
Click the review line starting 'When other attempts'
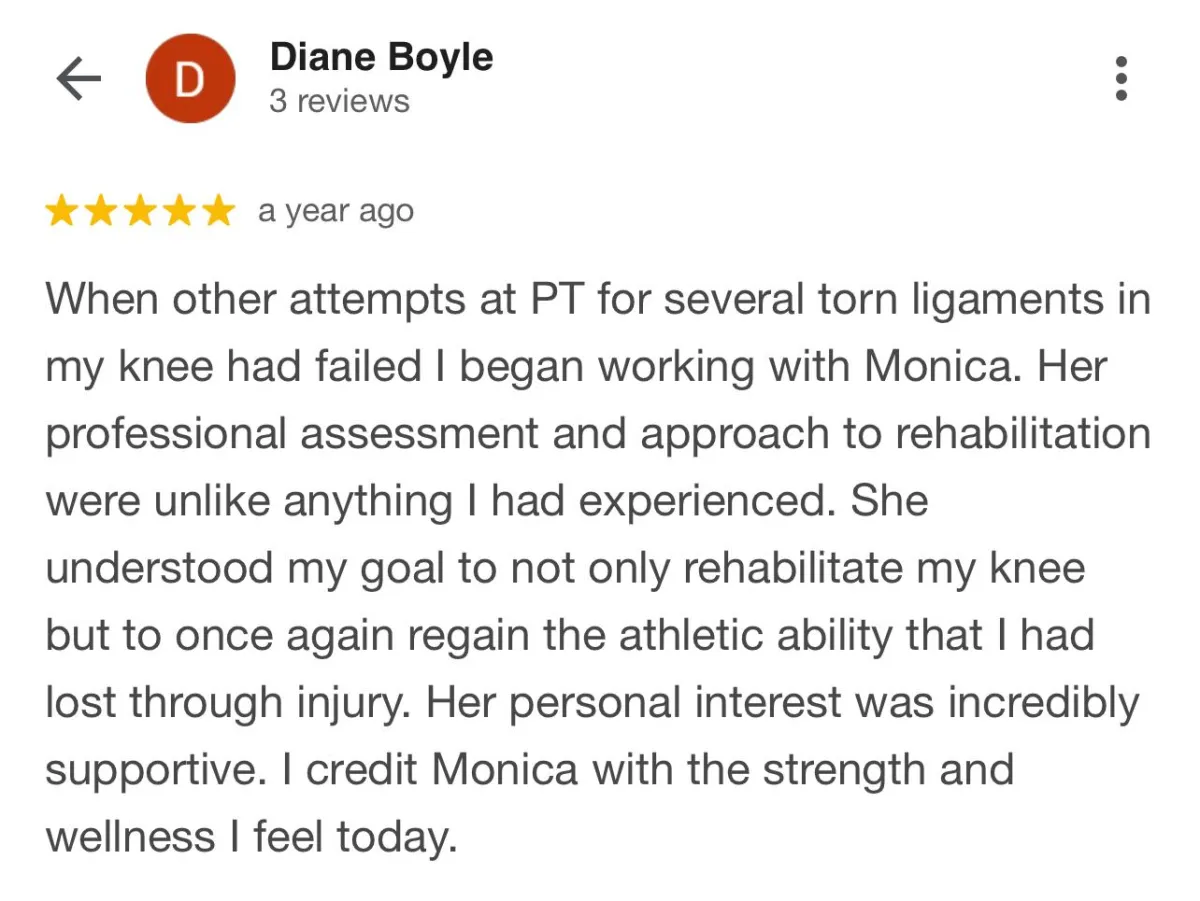598,300
